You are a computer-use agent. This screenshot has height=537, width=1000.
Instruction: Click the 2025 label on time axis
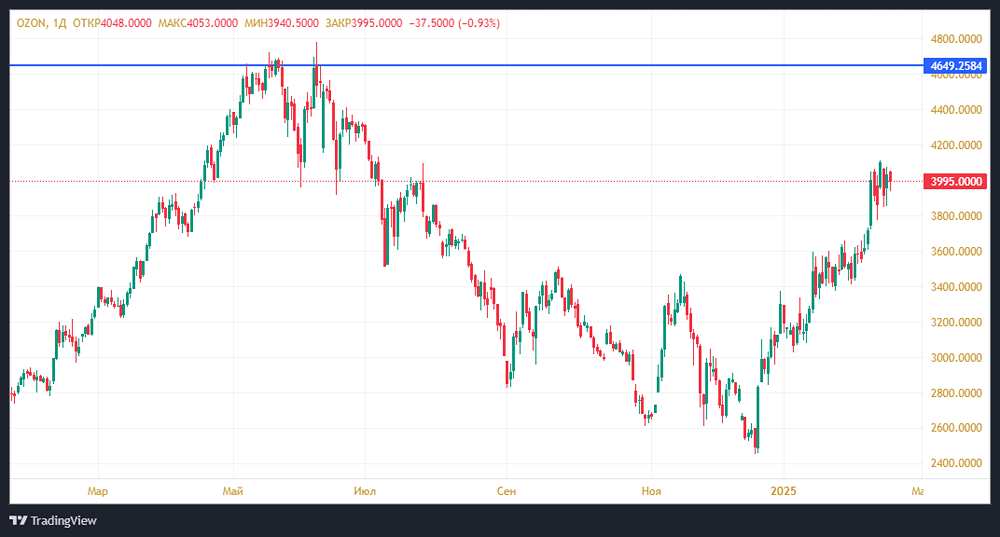[x=783, y=491]
